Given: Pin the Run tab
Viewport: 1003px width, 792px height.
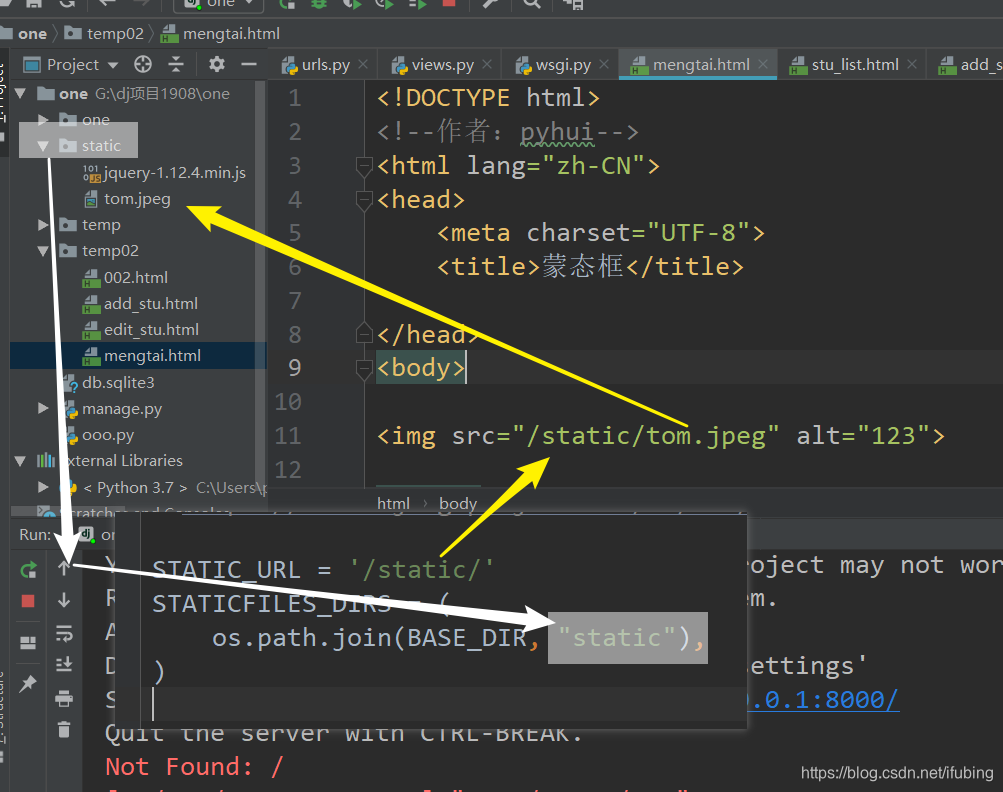Looking at the screenshot, I should [28, 684].
